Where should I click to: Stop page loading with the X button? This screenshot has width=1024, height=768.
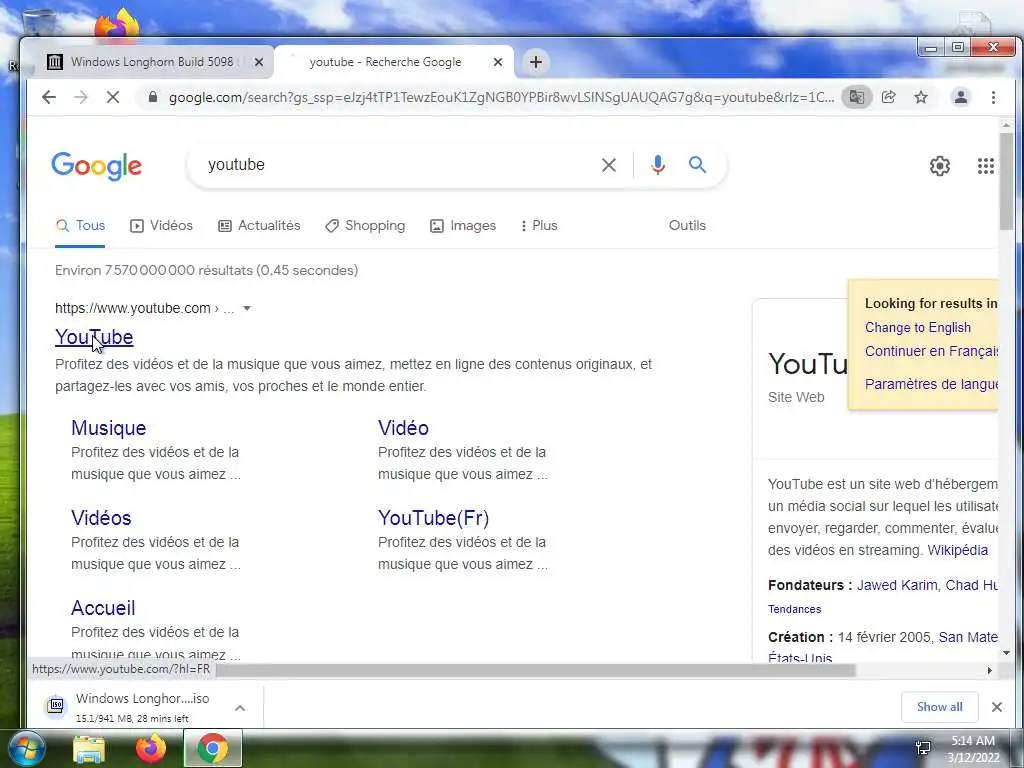click(x=113, y=97)
